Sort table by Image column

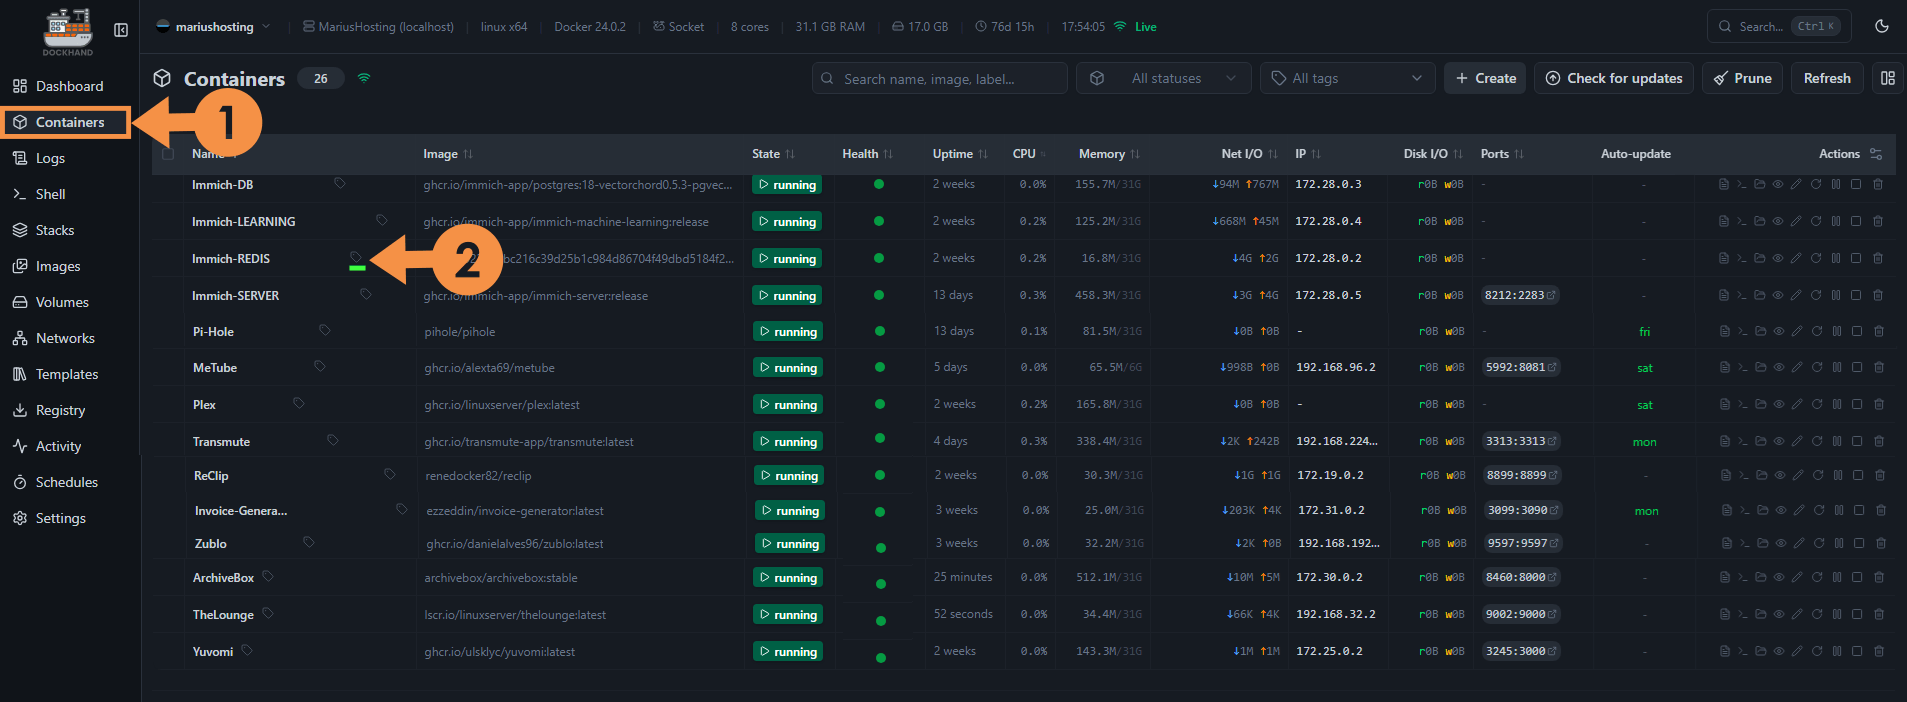point(448,154)
